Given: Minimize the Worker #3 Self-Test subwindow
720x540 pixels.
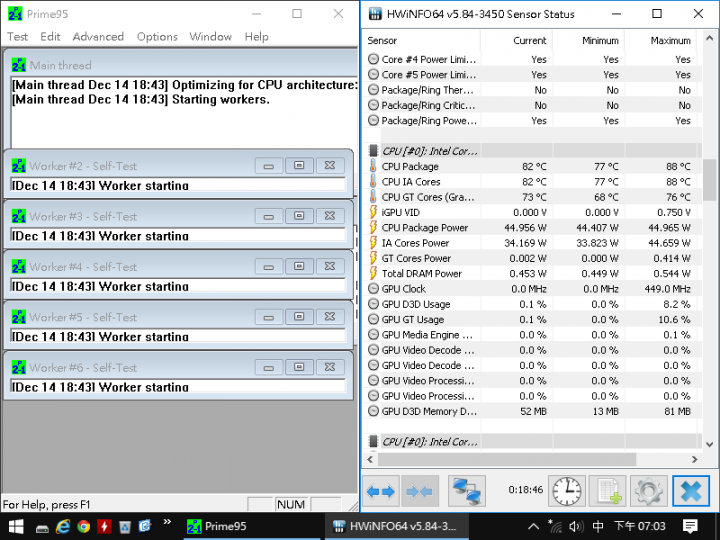Looking at the screenshot, I should click(269, 216).
